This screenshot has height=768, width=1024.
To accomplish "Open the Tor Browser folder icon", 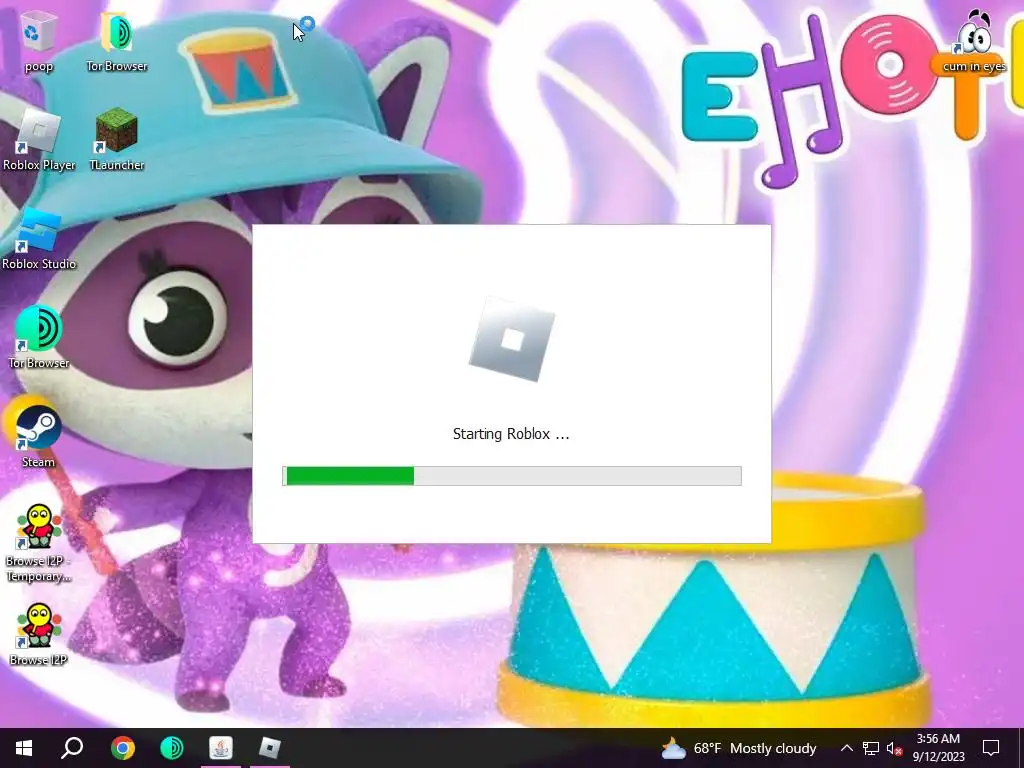I will point(117,40).
